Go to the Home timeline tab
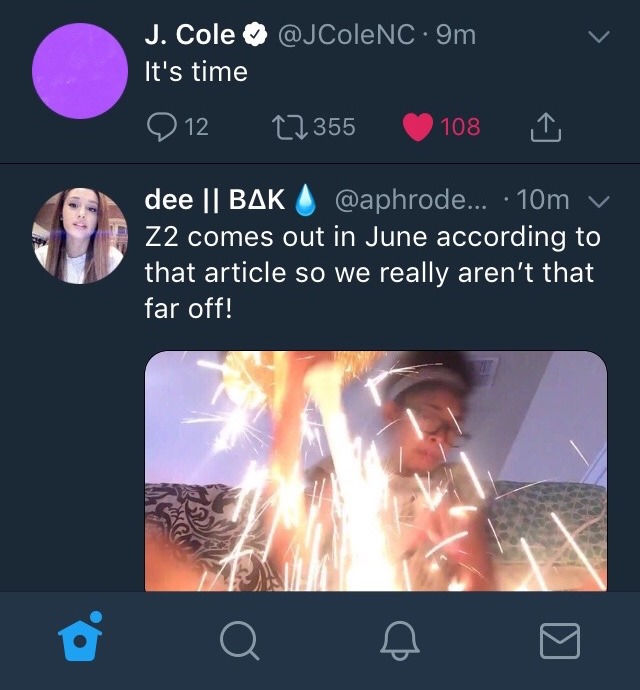Viewport: 640px width, 690px height. pyautogui.click(x=78, y=639)
